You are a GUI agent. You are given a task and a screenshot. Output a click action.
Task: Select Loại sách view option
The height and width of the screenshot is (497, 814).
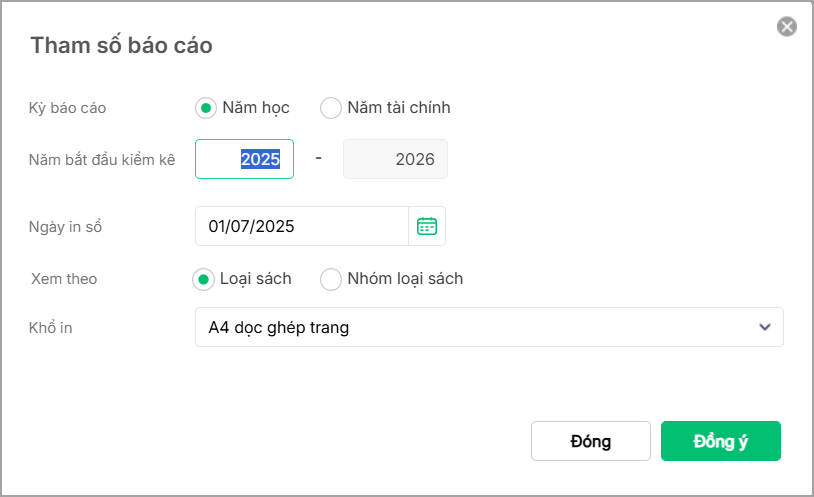(x=204, y=279)
